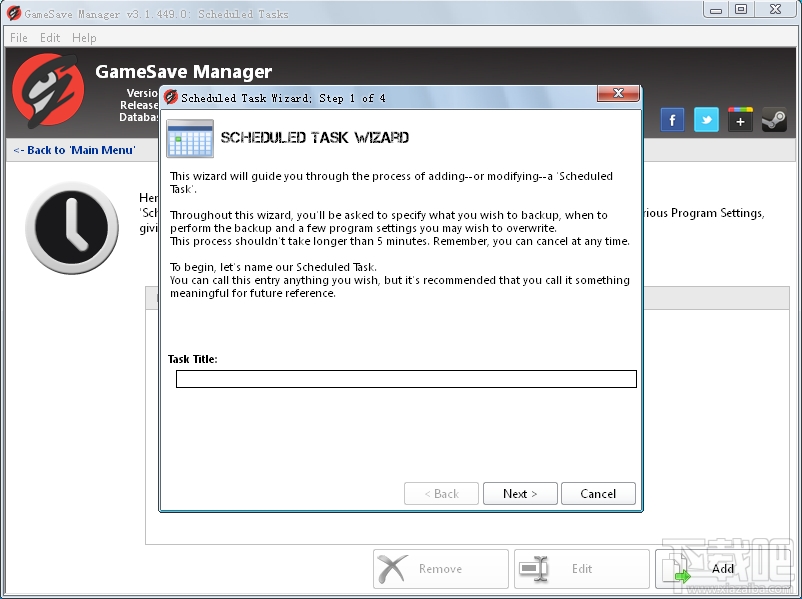
Task: Click inside the Task Title field
Action: (x=405, y=378)
